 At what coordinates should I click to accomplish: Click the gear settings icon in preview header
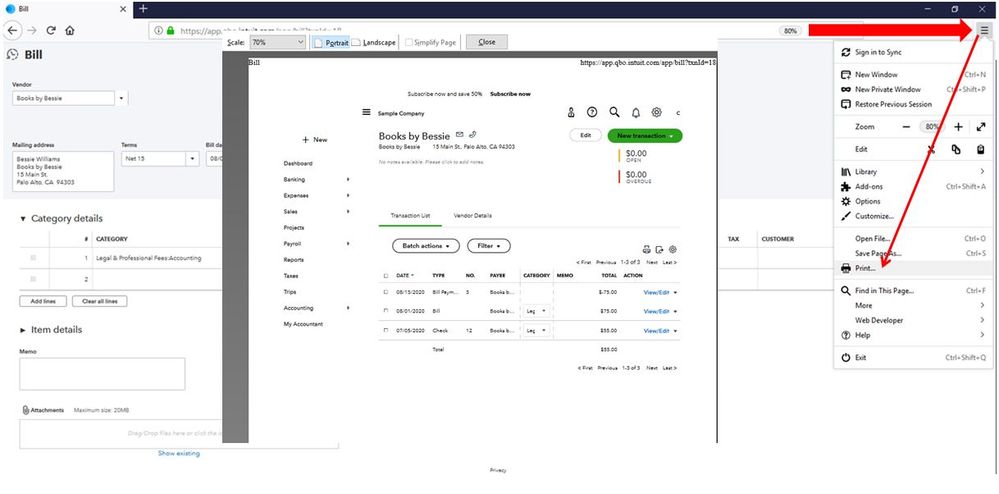[656, 112]
